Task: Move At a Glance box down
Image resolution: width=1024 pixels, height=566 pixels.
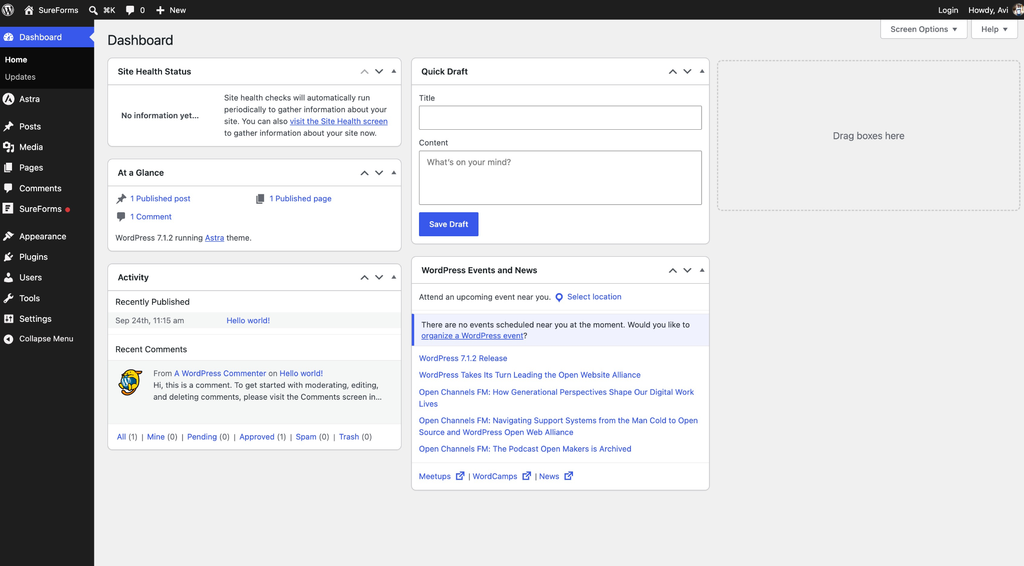Action: (x=379, y=173)
